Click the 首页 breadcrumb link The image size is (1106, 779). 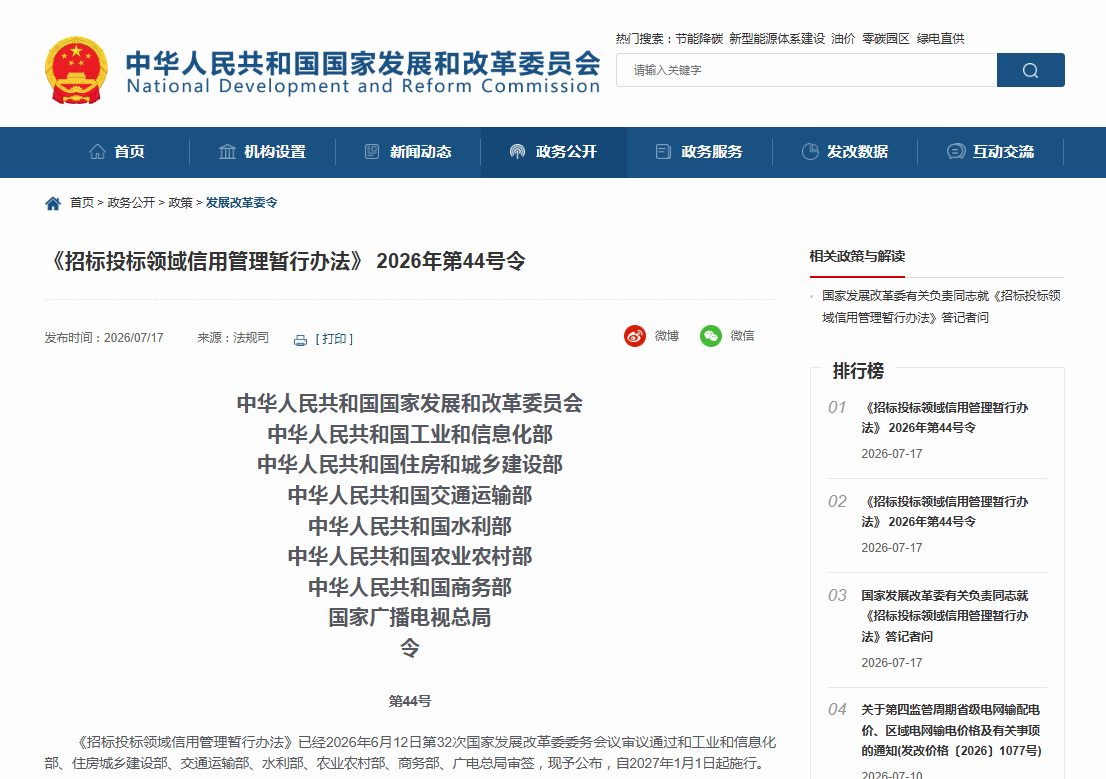pos(82,203)
